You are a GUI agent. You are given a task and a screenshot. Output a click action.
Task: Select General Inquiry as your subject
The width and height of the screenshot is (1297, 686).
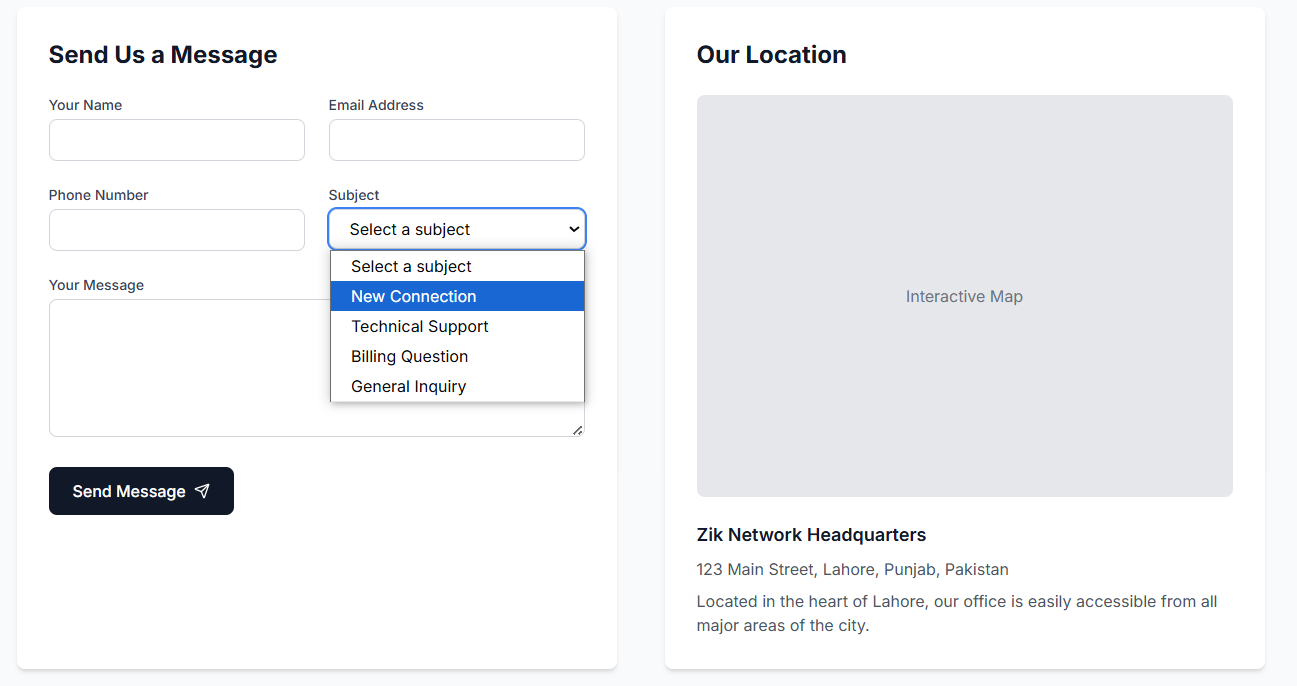[x=408, y=386]
